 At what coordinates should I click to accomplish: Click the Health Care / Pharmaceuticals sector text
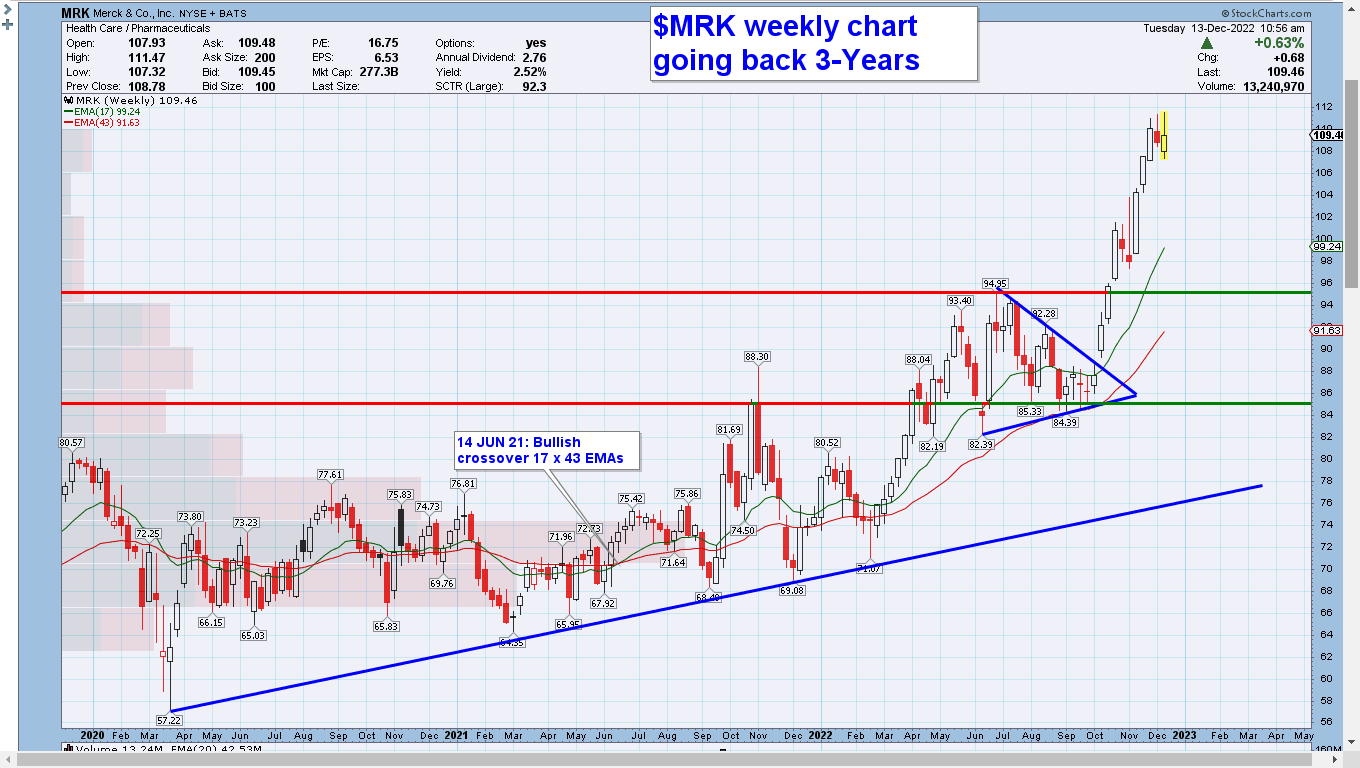[138, 29]
